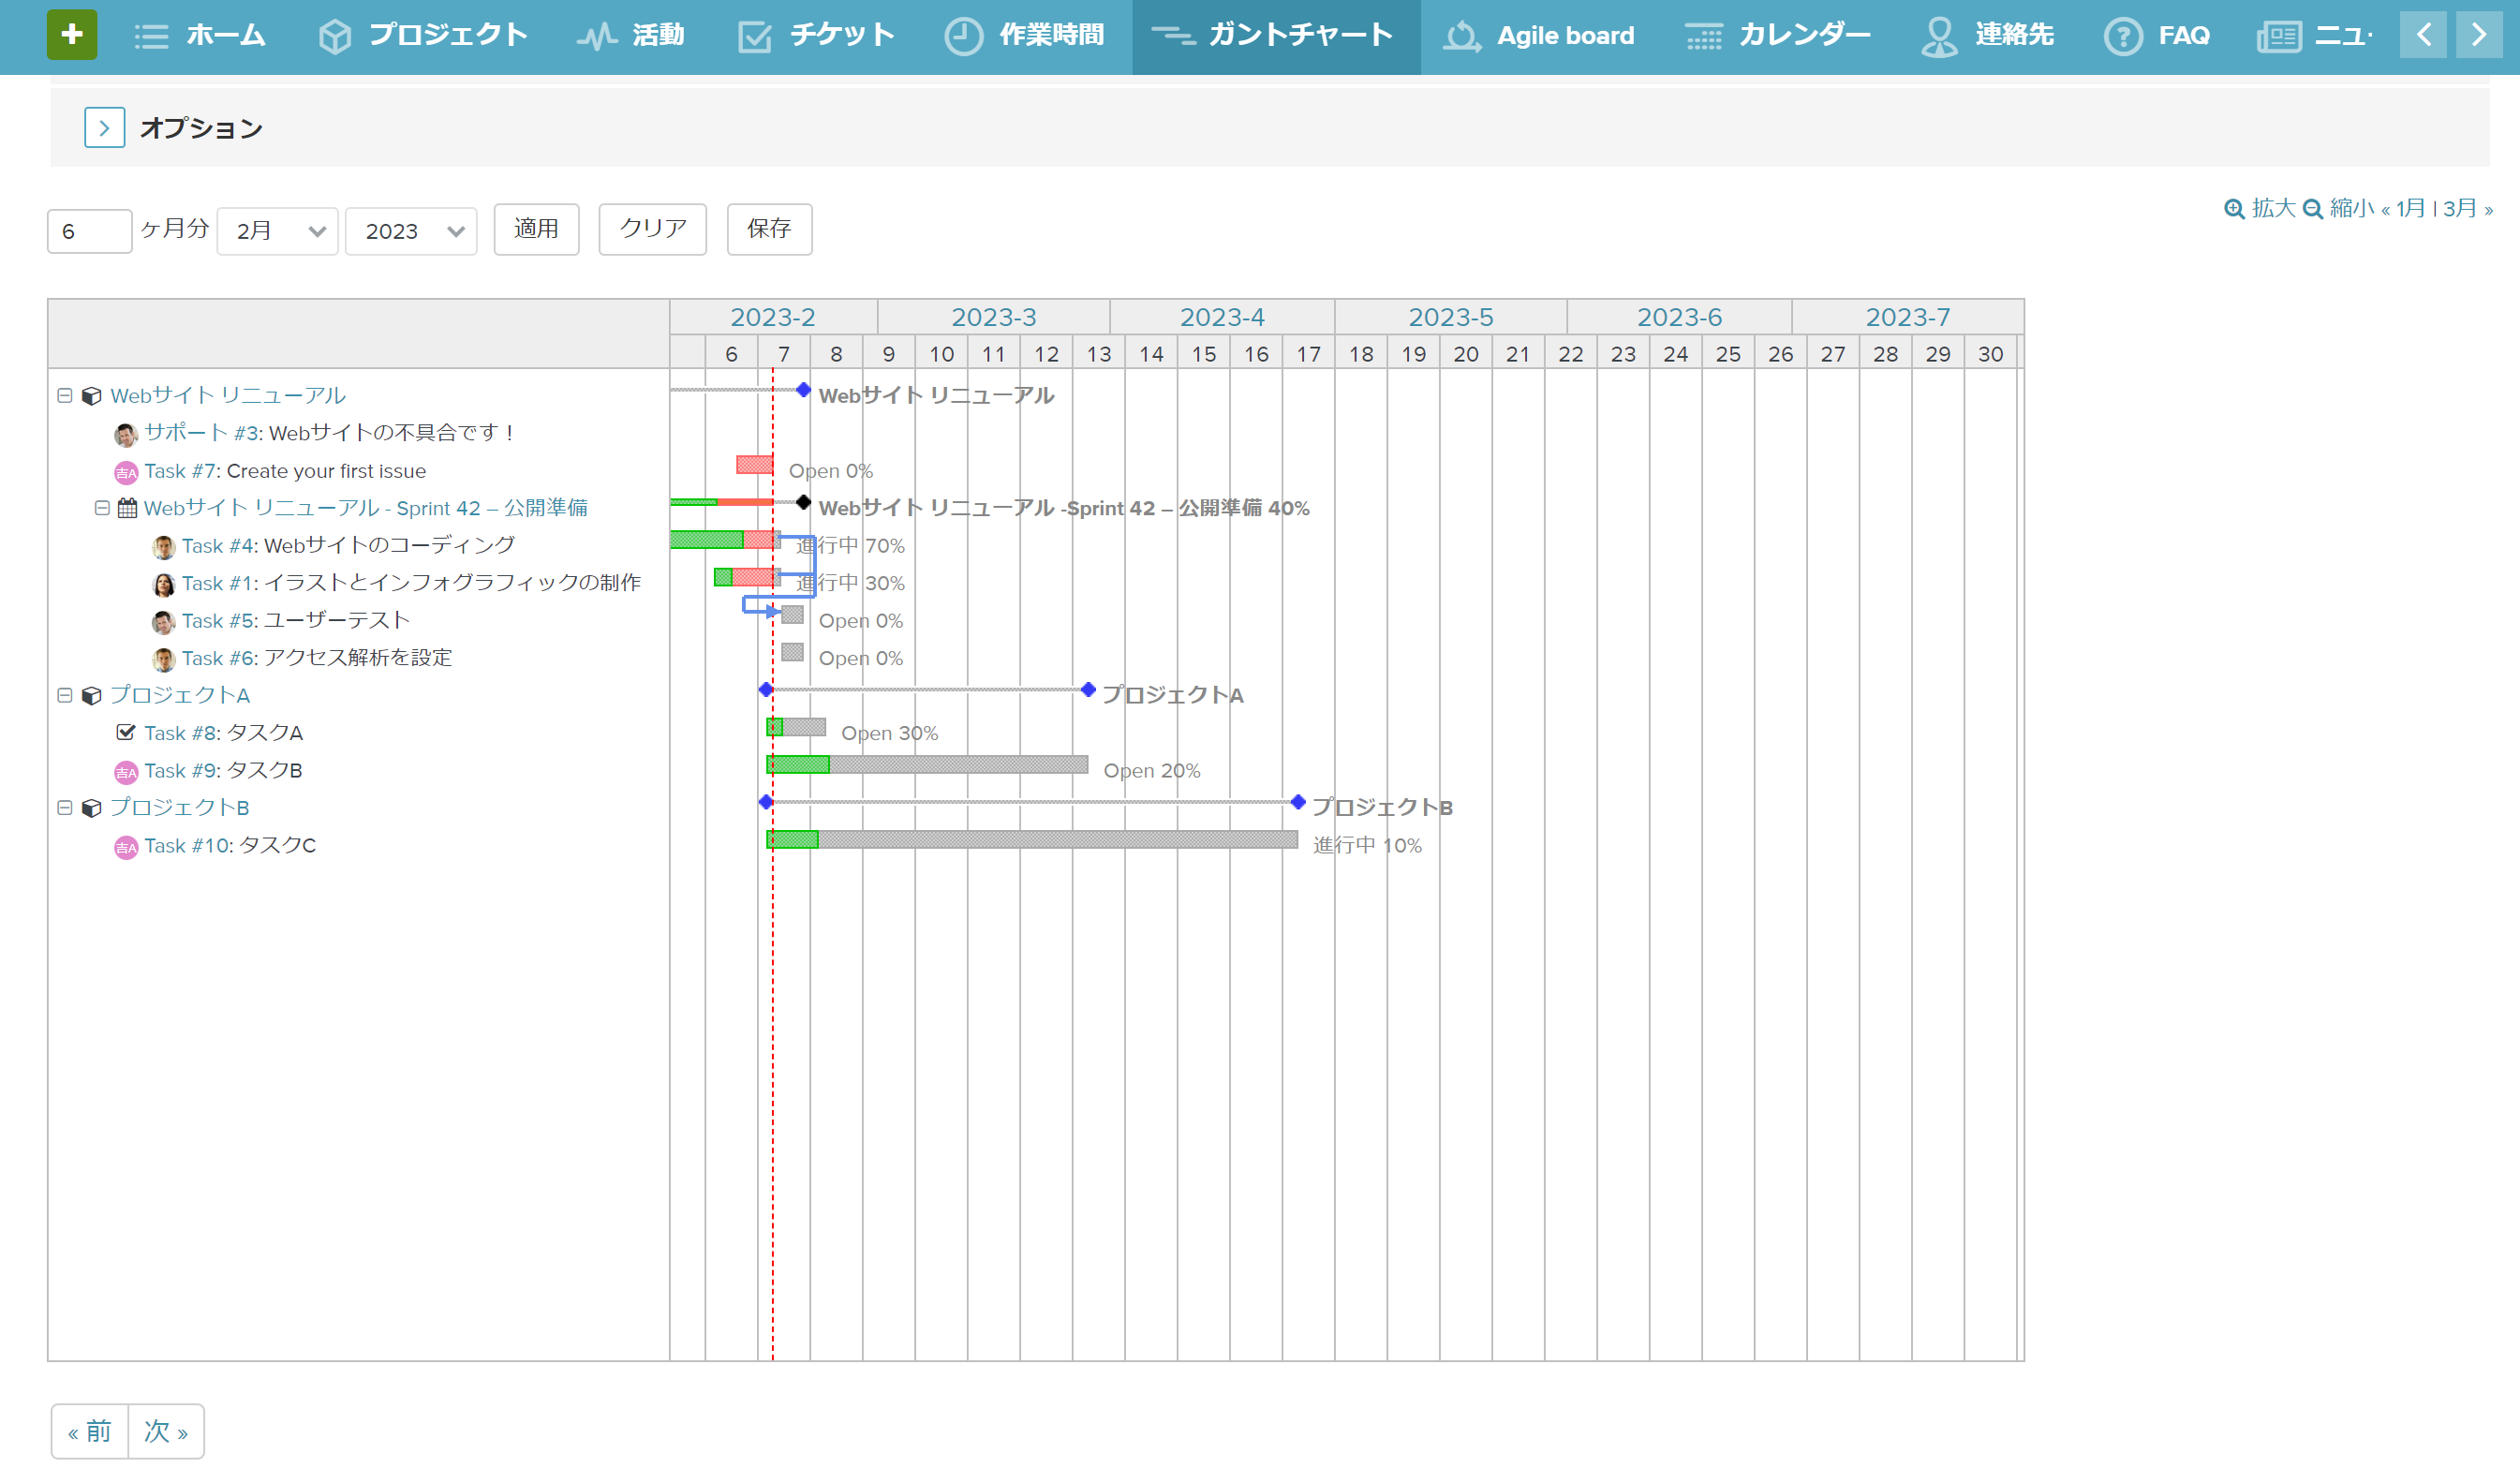Click the project cube icon beside プロジェクトA

click(x=91, y=696)
